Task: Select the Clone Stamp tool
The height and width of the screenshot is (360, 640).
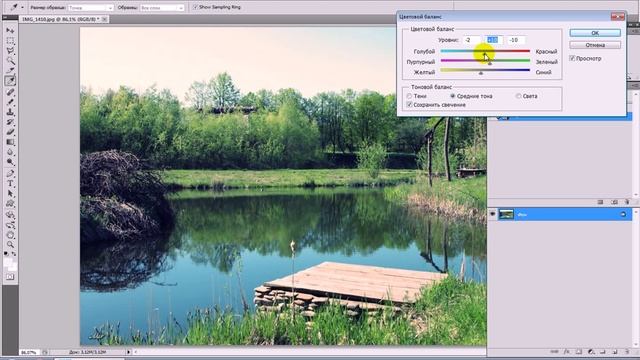Action: [10, 112]
